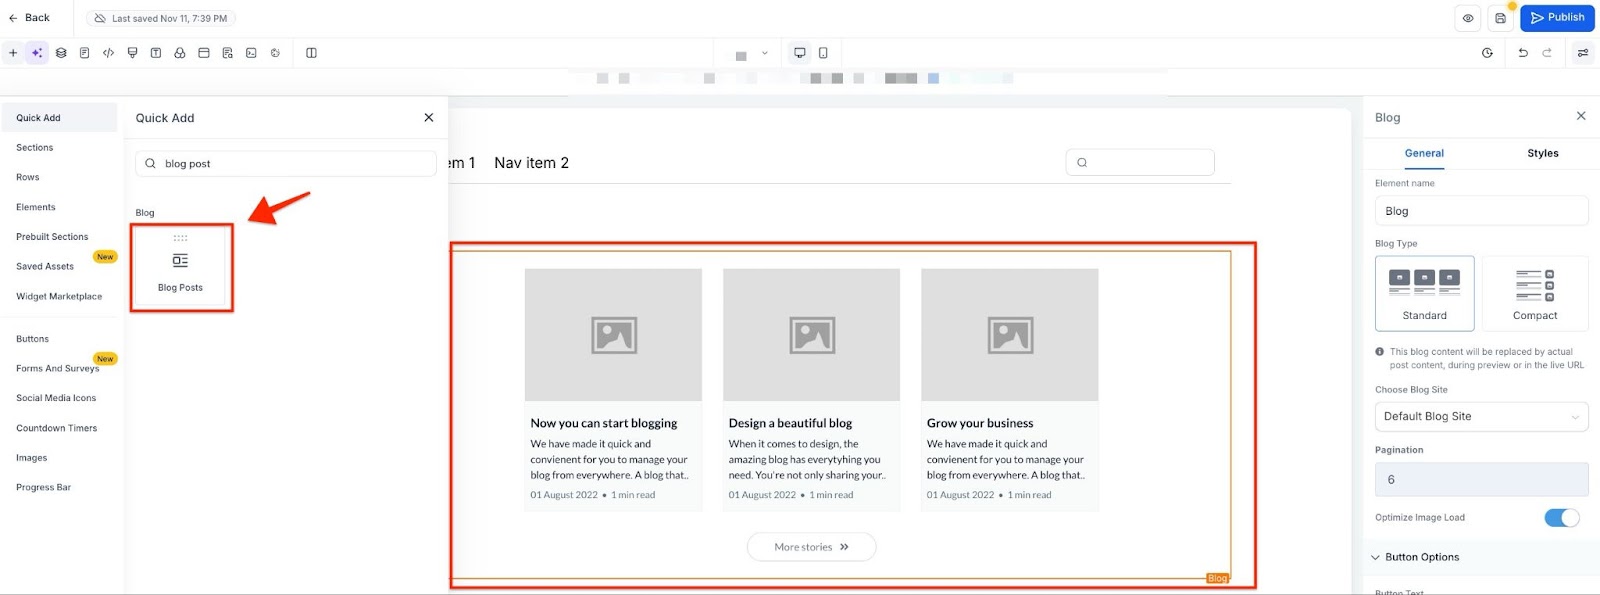Viewport: 1600px width, 595px height.
Task: Select the Compact blog type
Action: coord(1534,293)
